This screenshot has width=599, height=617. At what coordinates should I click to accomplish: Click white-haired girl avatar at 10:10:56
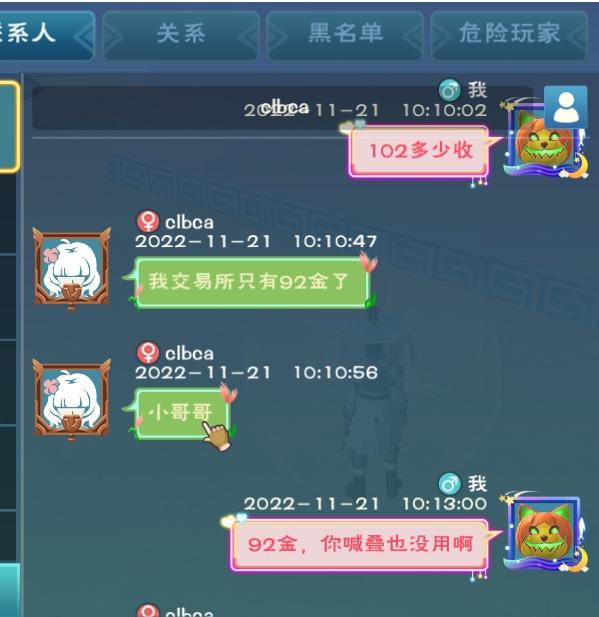[71, 400]
